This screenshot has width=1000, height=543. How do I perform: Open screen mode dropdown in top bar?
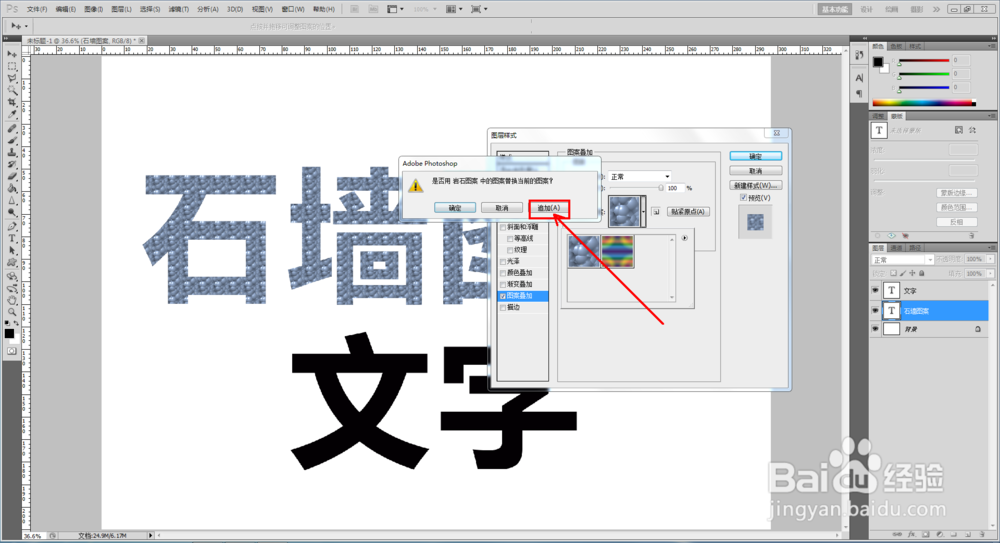(479, 9)
